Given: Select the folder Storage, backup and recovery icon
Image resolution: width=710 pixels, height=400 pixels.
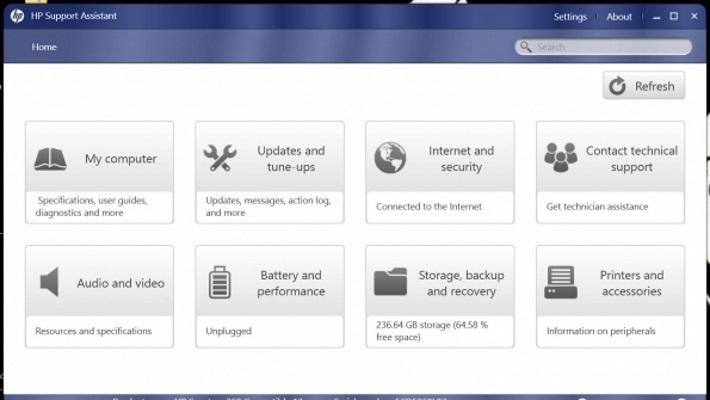Looking at the screenshot, I should [390, 282].
